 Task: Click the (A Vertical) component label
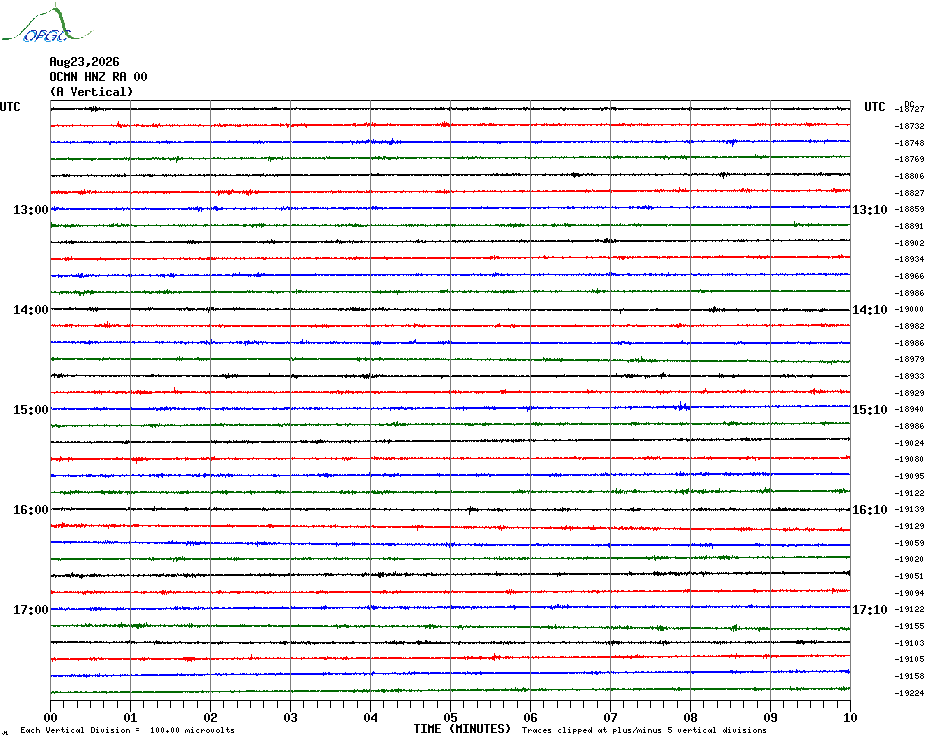[x=91, y=92]
